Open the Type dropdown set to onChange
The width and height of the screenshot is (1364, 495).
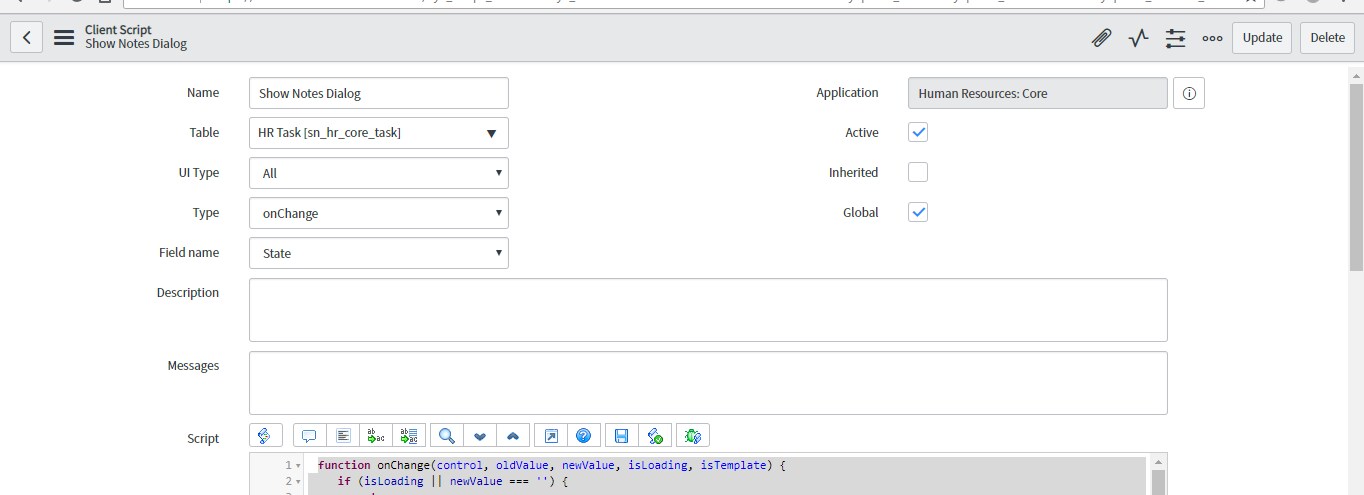378,213
